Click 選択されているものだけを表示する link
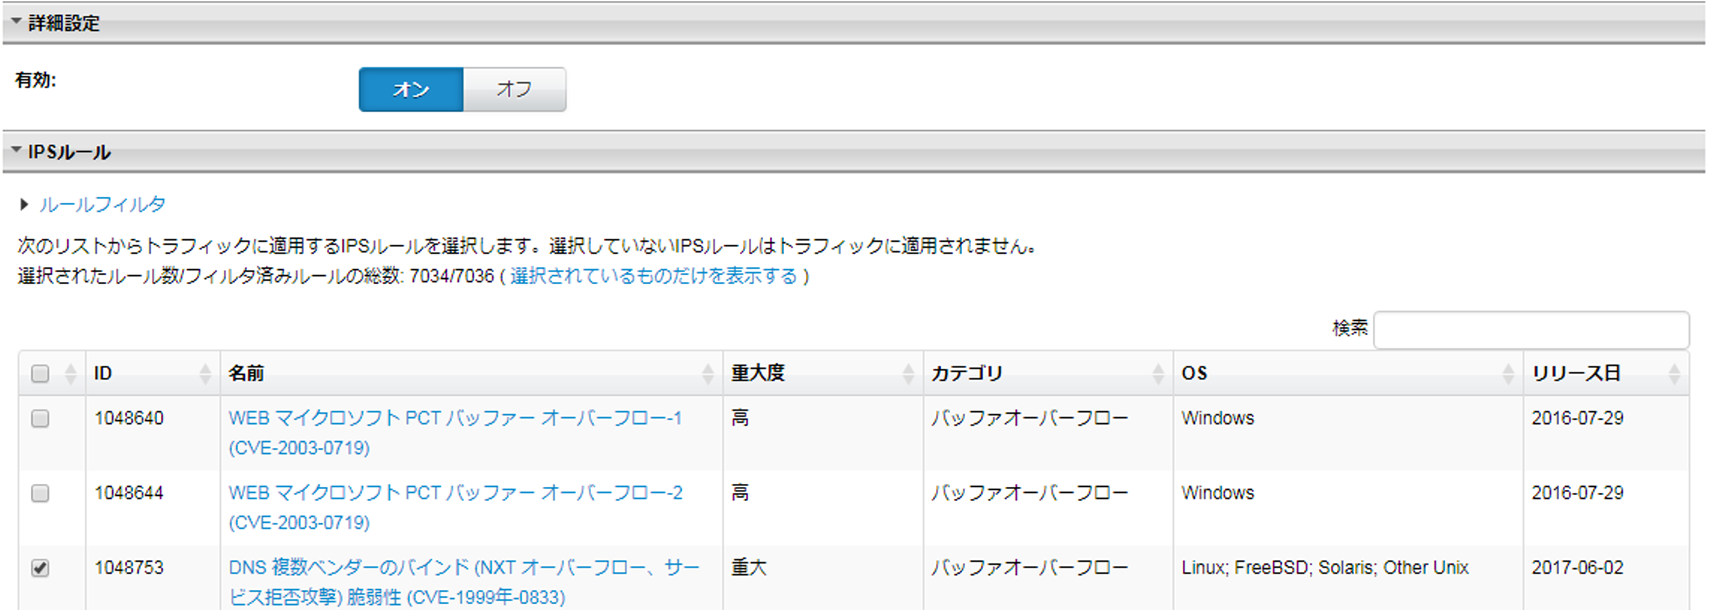Screen dimensions: 1710x610 click(654, 276)
